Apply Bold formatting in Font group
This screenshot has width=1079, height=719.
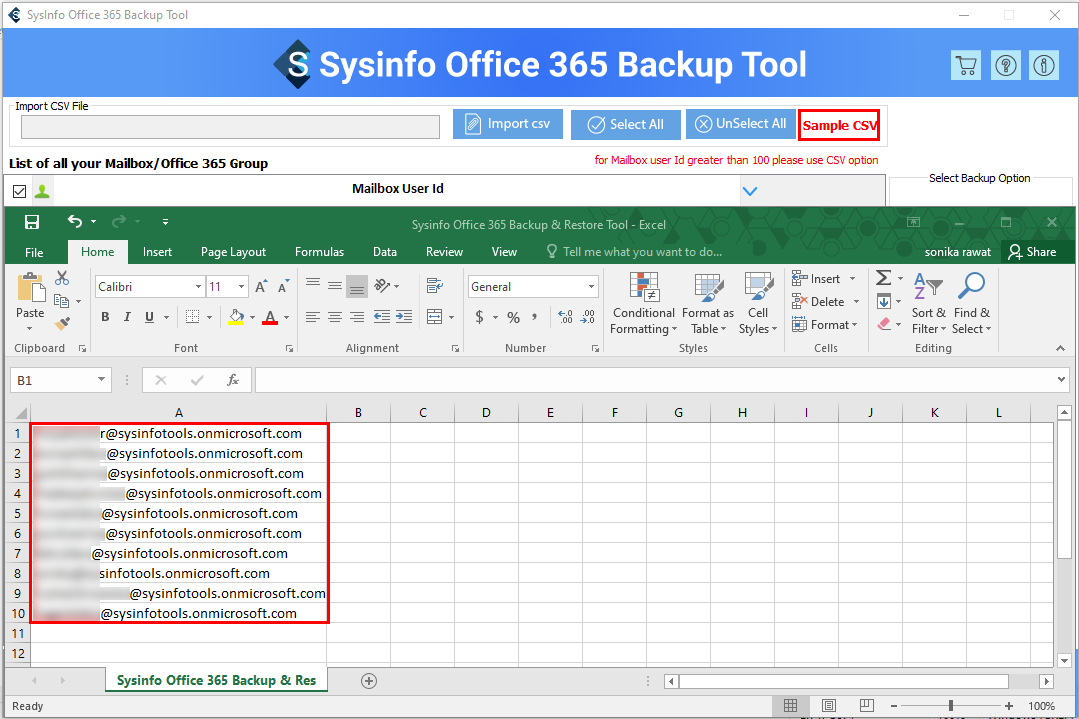pos(105,317)
